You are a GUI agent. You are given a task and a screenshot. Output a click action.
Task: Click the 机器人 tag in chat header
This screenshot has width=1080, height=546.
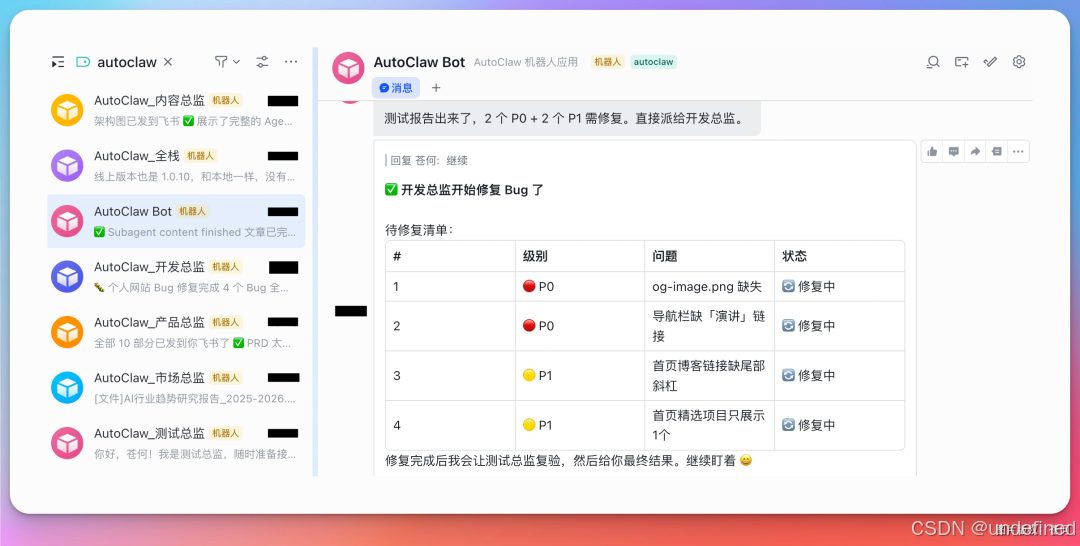tap(607, 62)
